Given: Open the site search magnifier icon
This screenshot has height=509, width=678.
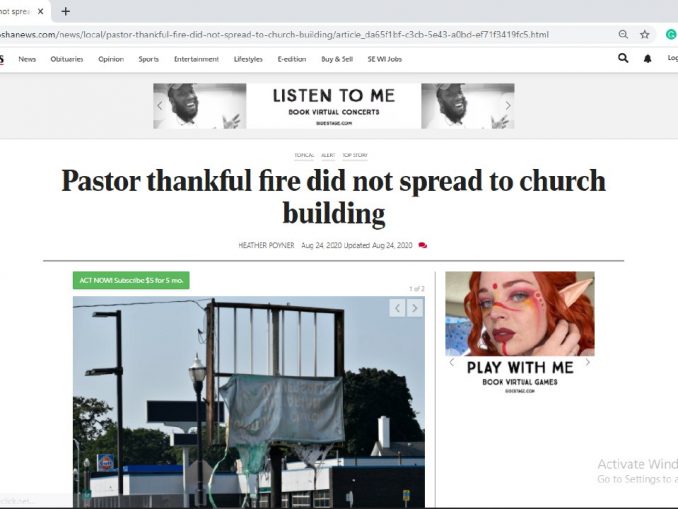Looking at the screenshot, I should (623, 58).
